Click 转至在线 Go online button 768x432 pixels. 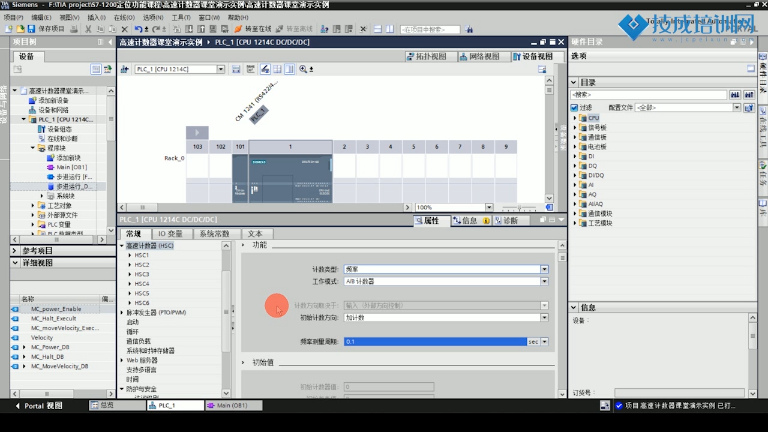(x=252, y=29)
